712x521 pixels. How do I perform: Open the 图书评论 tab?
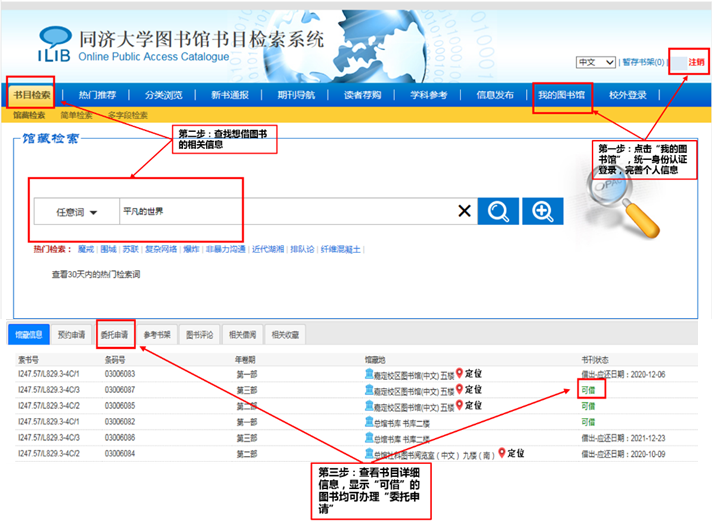coord(199,335)
